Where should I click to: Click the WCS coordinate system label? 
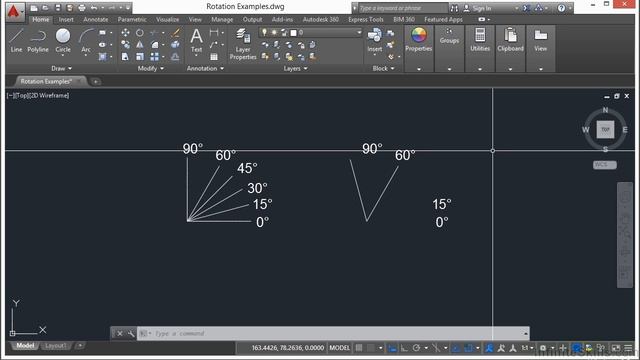coord(604,164)
